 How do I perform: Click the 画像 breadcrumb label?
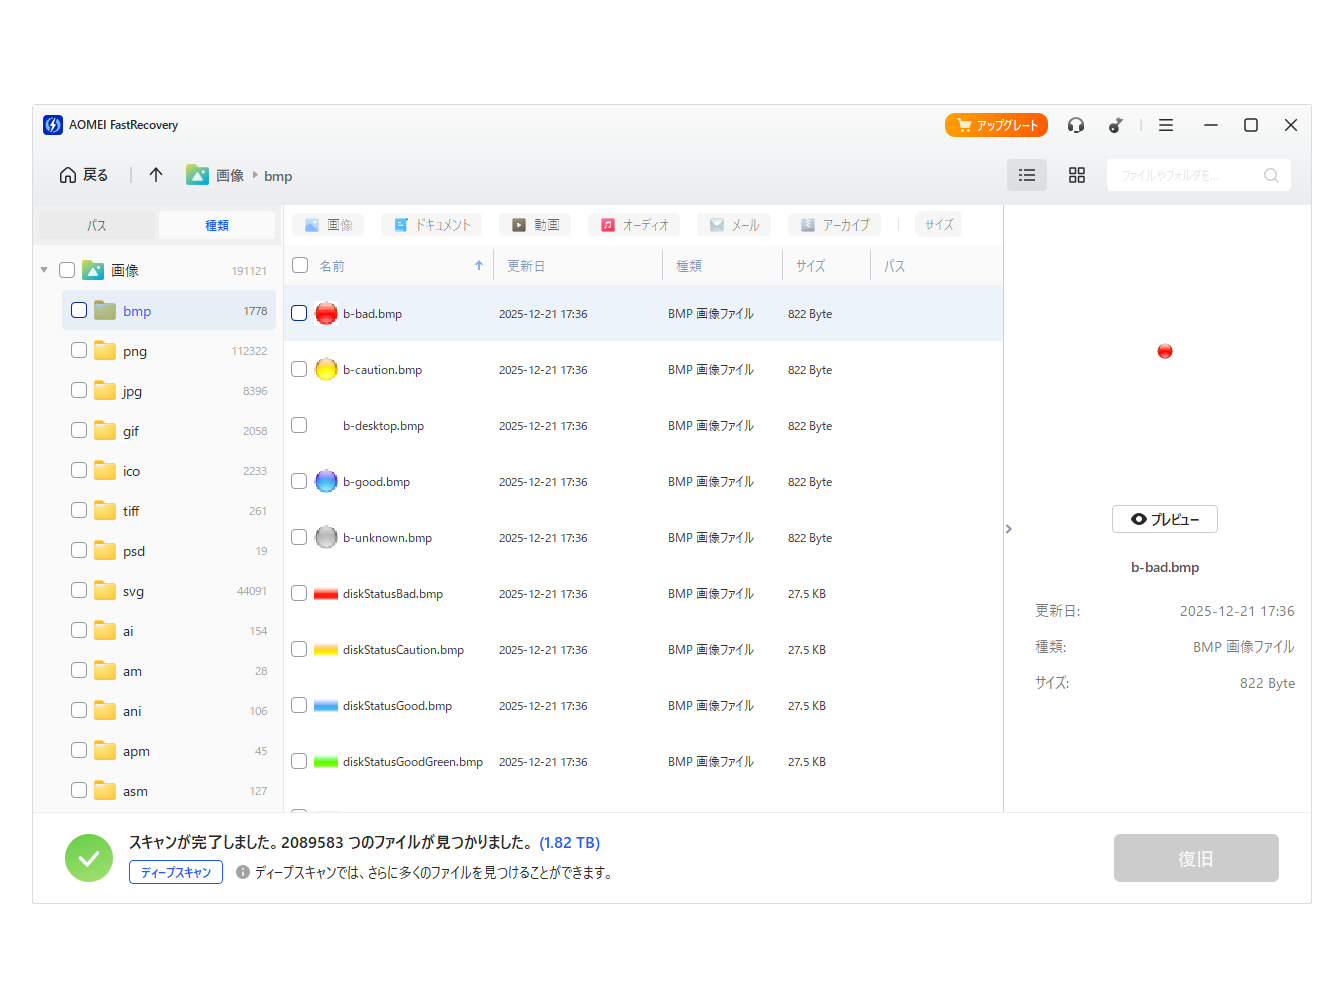[230, 176]
